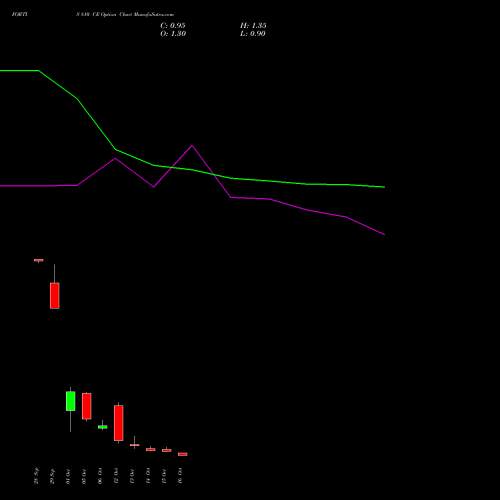This screenshot has width=500, height=500.
Task: Click the high value H: 1.35
Action: [253, 26]
